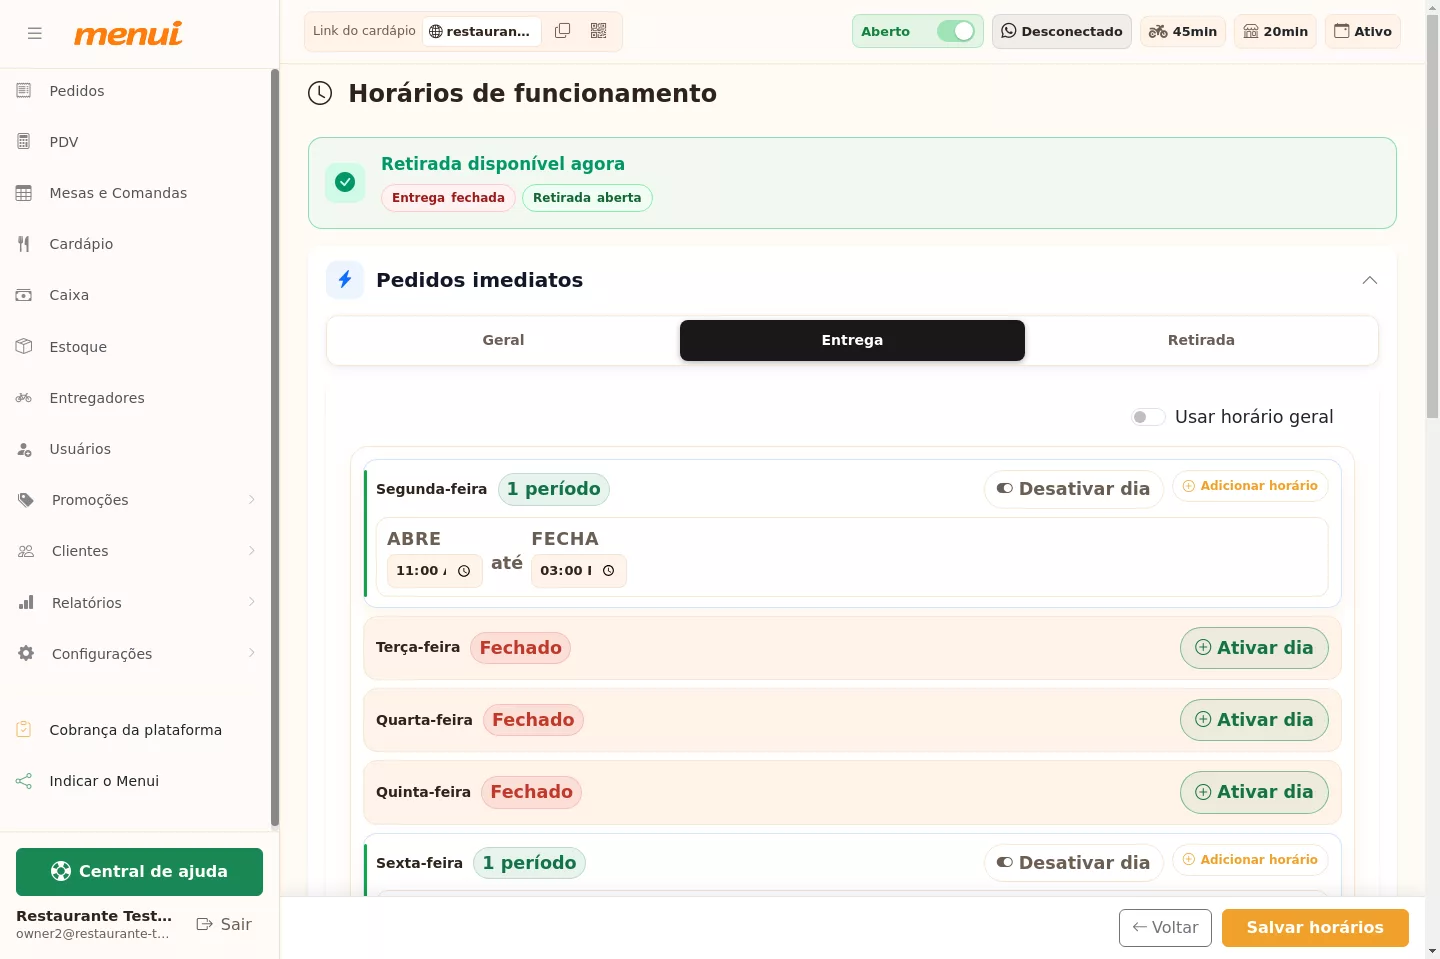
Task: Click the globe icon in cardápio link
Action: (436, 31)
